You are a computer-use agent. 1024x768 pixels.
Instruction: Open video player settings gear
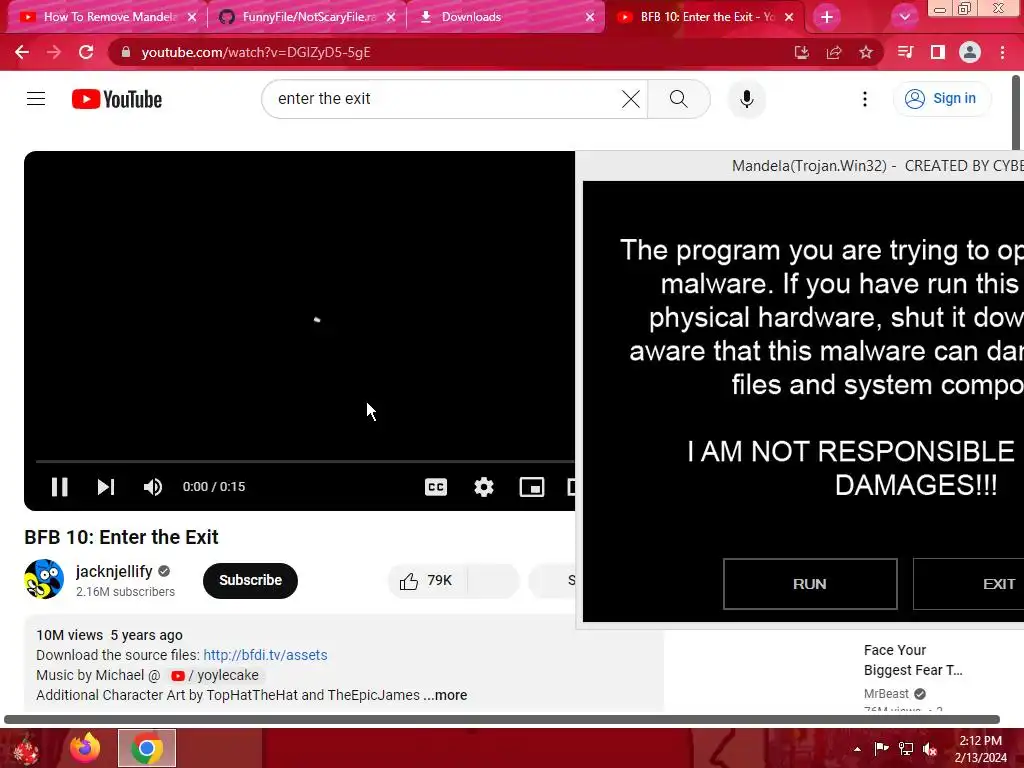click(x=484, y=487)
